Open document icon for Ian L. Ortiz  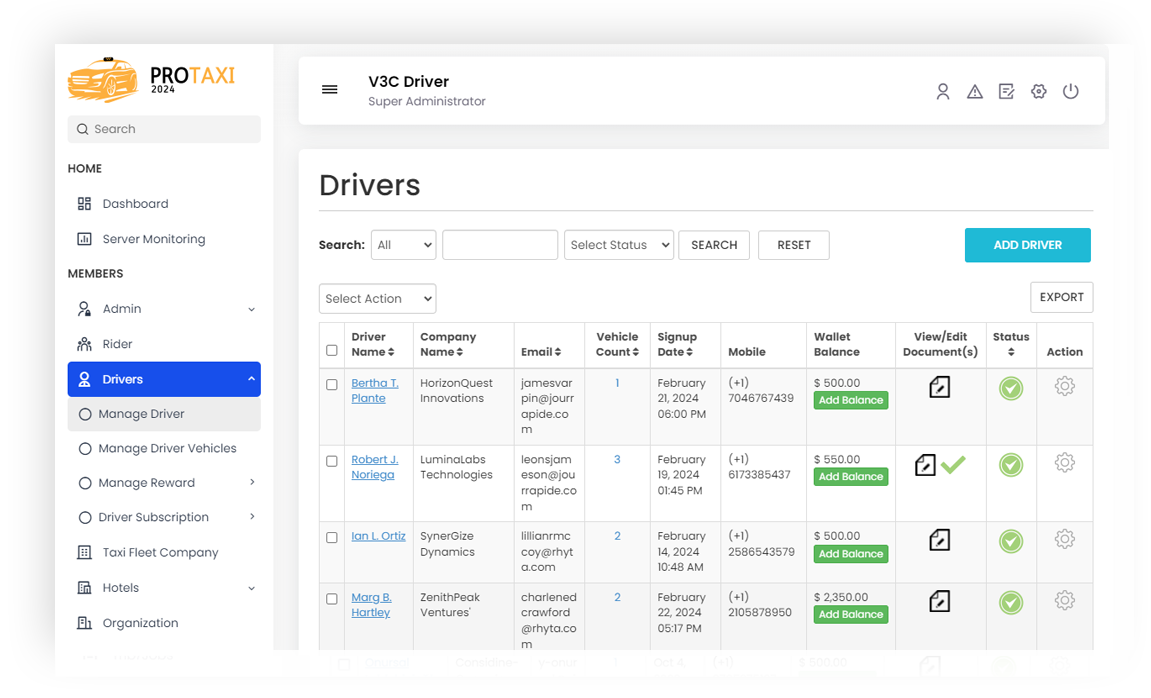[940, 540]
